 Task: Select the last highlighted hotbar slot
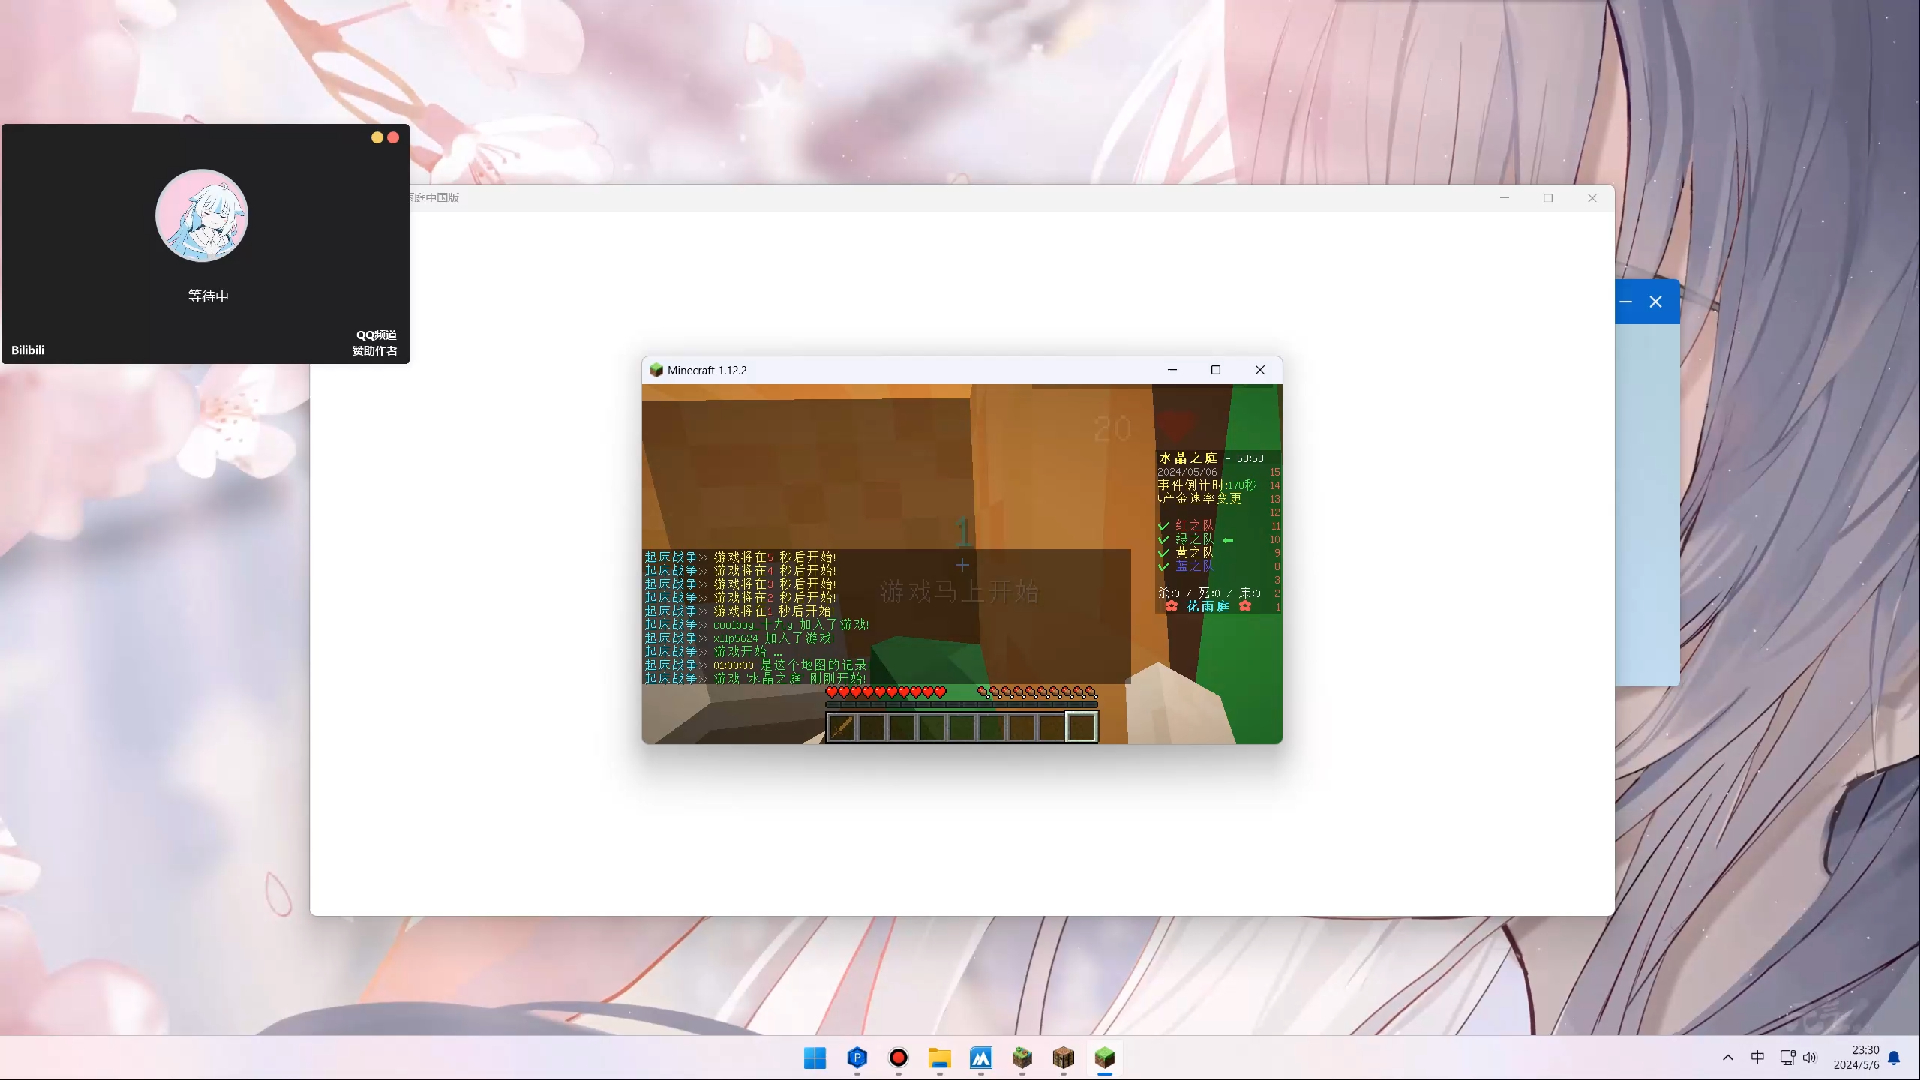1081,727
